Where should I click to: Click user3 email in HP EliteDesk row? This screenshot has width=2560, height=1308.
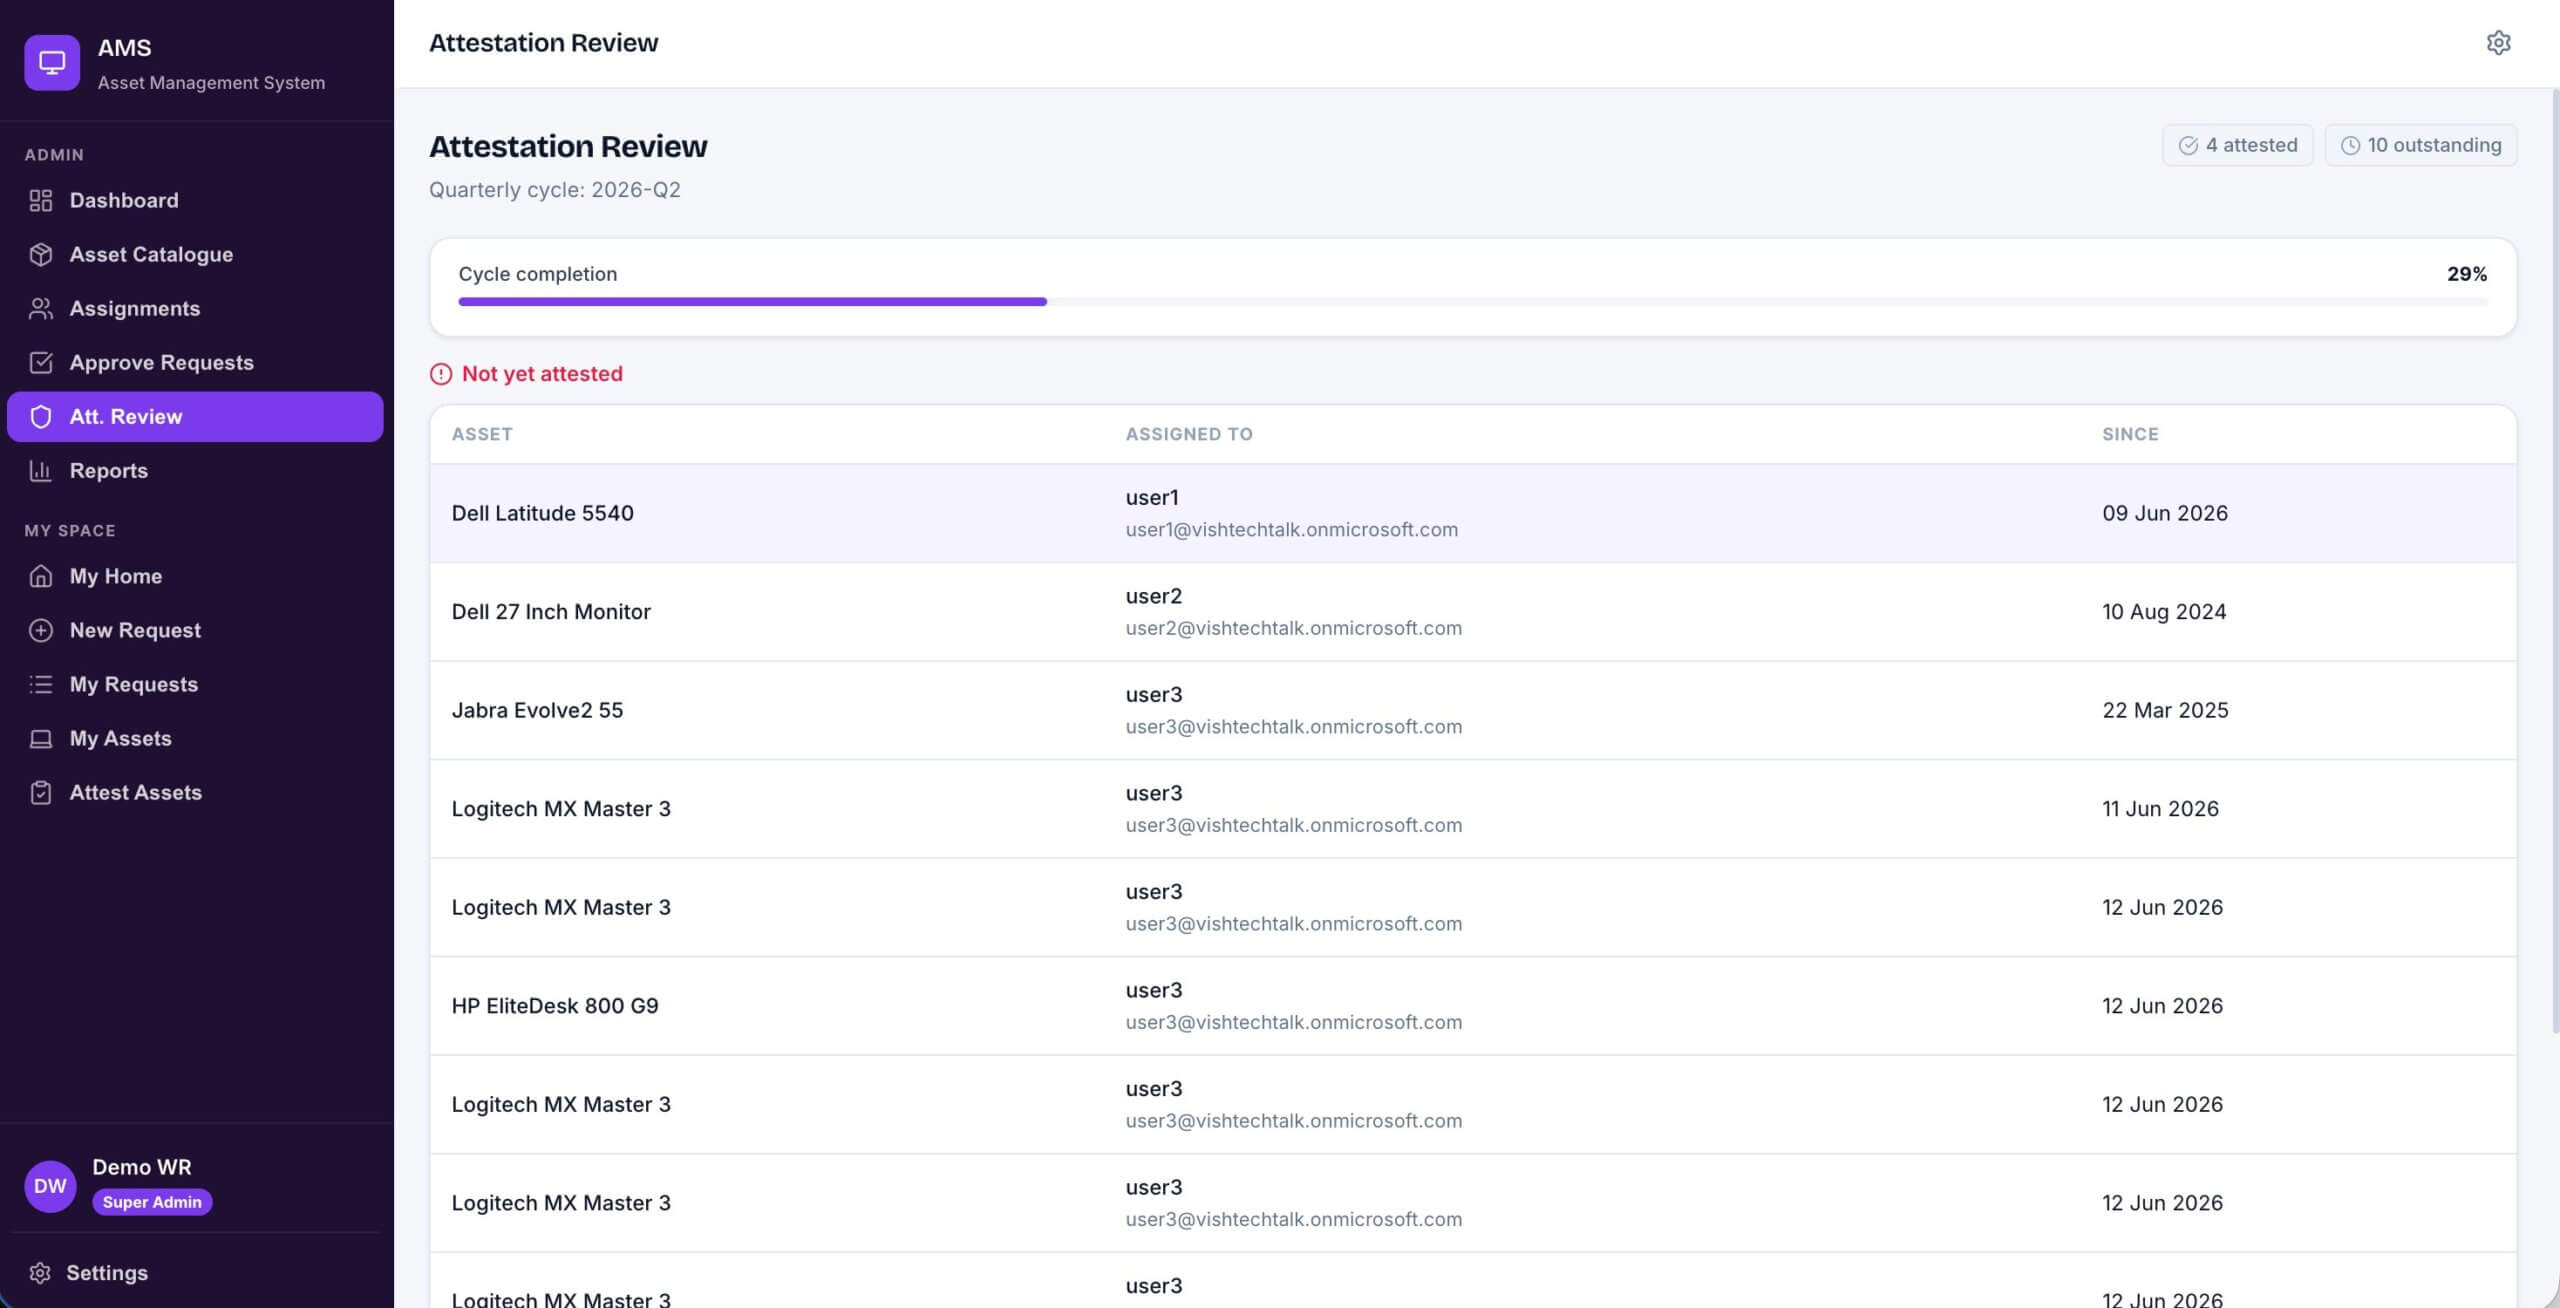pos(1293,1022)
